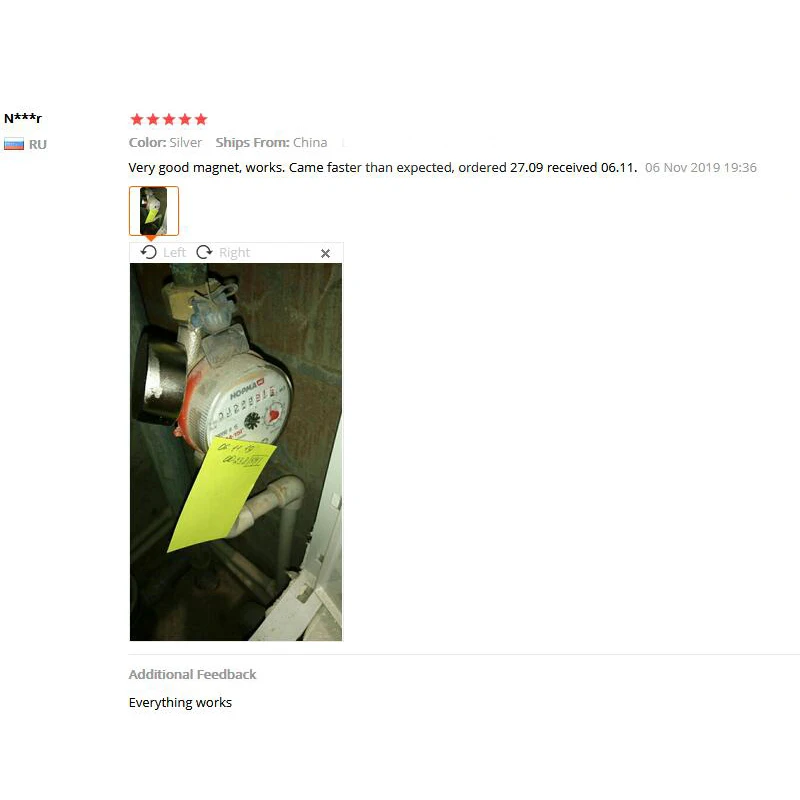Click the "Right" rotate label
The image size is (800, 800).
[x=234, y=253]
